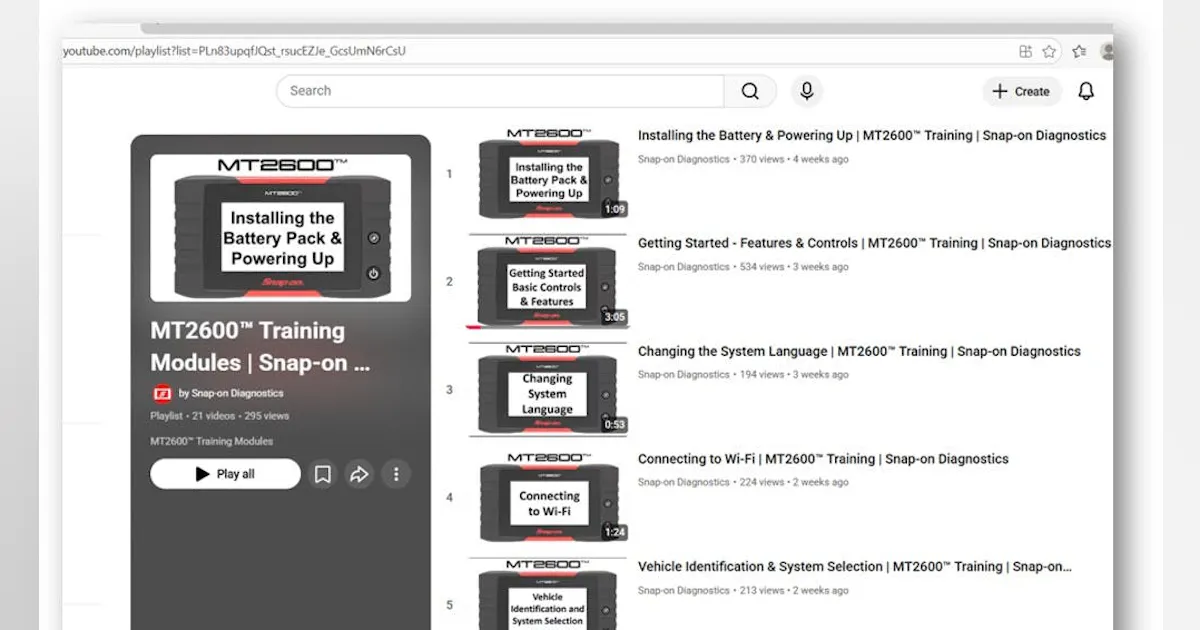
Task: Click the Create button
Action: [1021, 91]
